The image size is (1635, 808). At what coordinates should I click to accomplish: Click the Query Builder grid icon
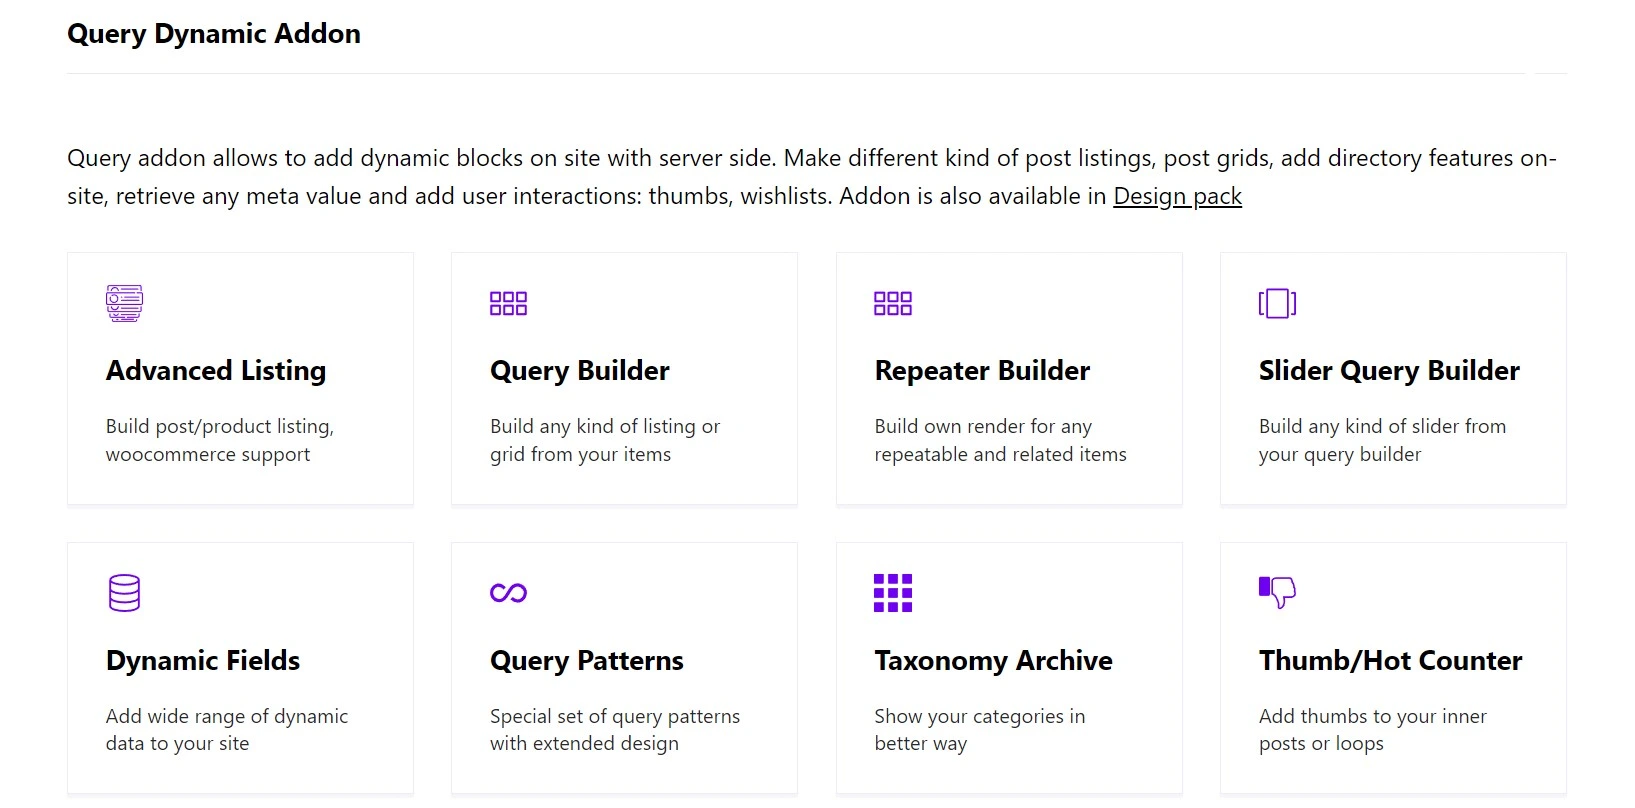click(508, 303)
